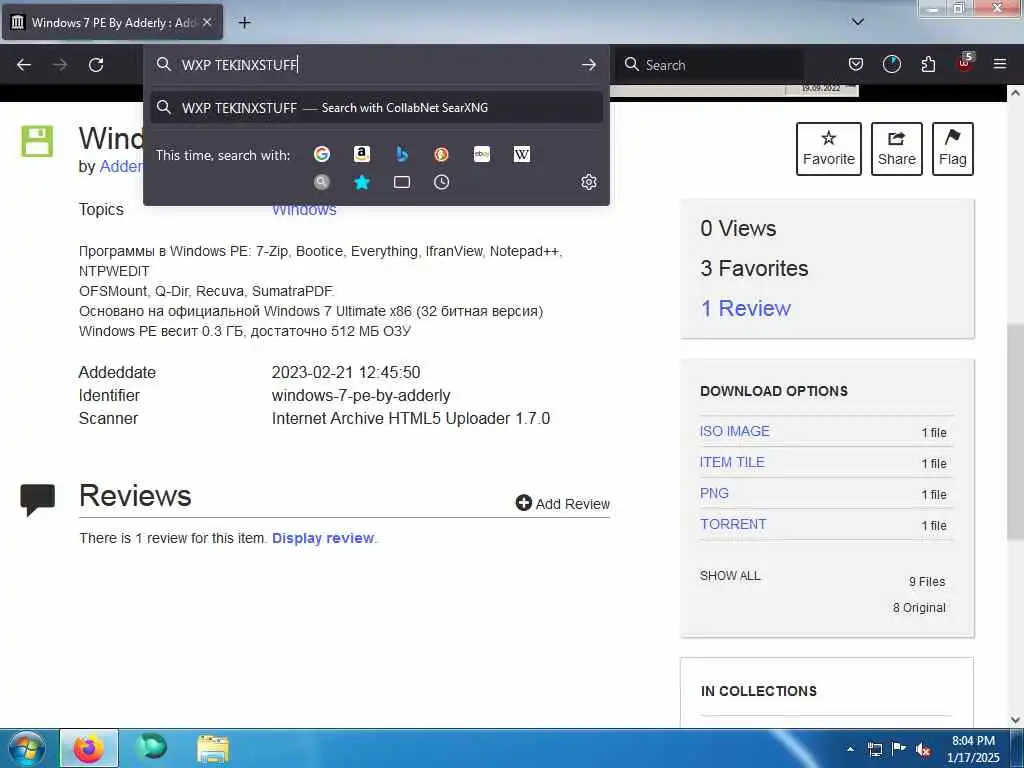Screen dimensions: 1024x768
Task: Open the Action Center flag icon
Action: click(899, 749)
